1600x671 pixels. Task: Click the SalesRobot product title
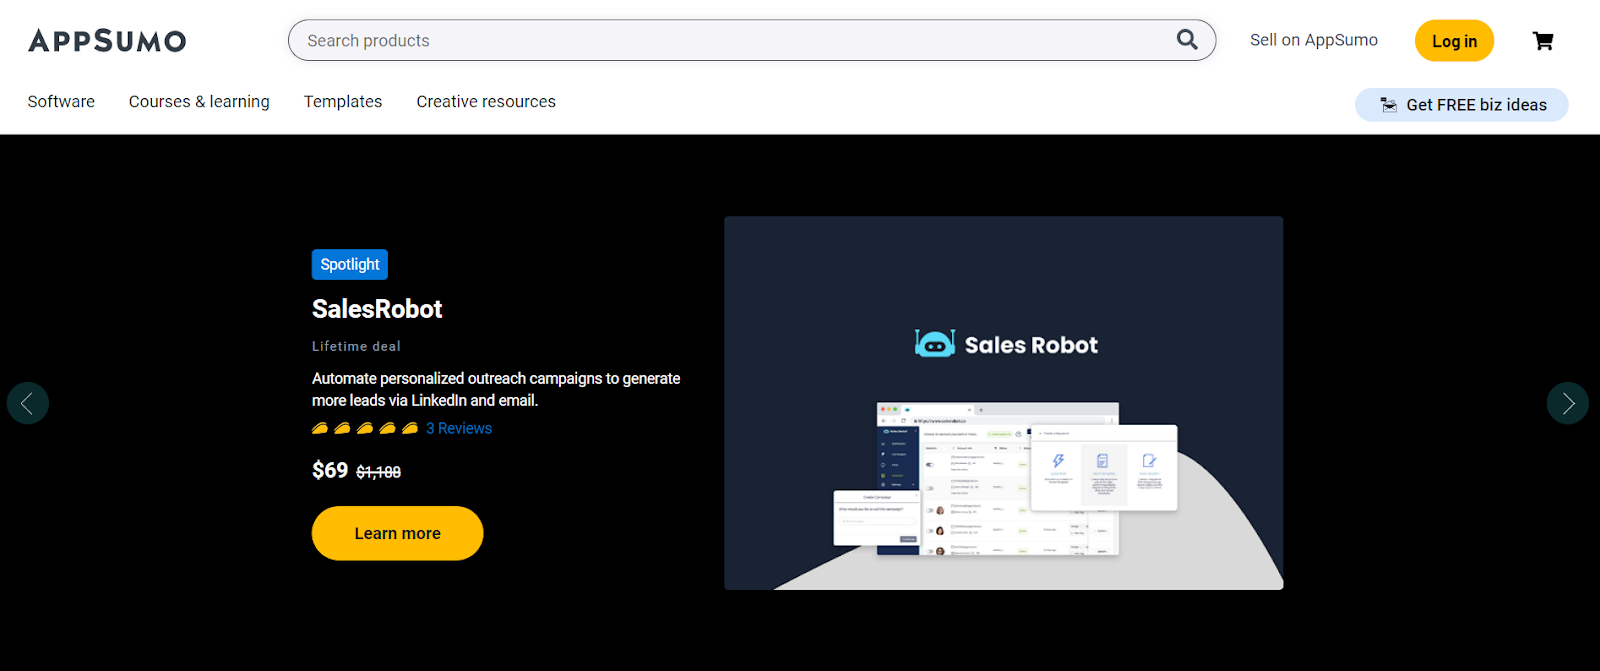tap(377, 309)
